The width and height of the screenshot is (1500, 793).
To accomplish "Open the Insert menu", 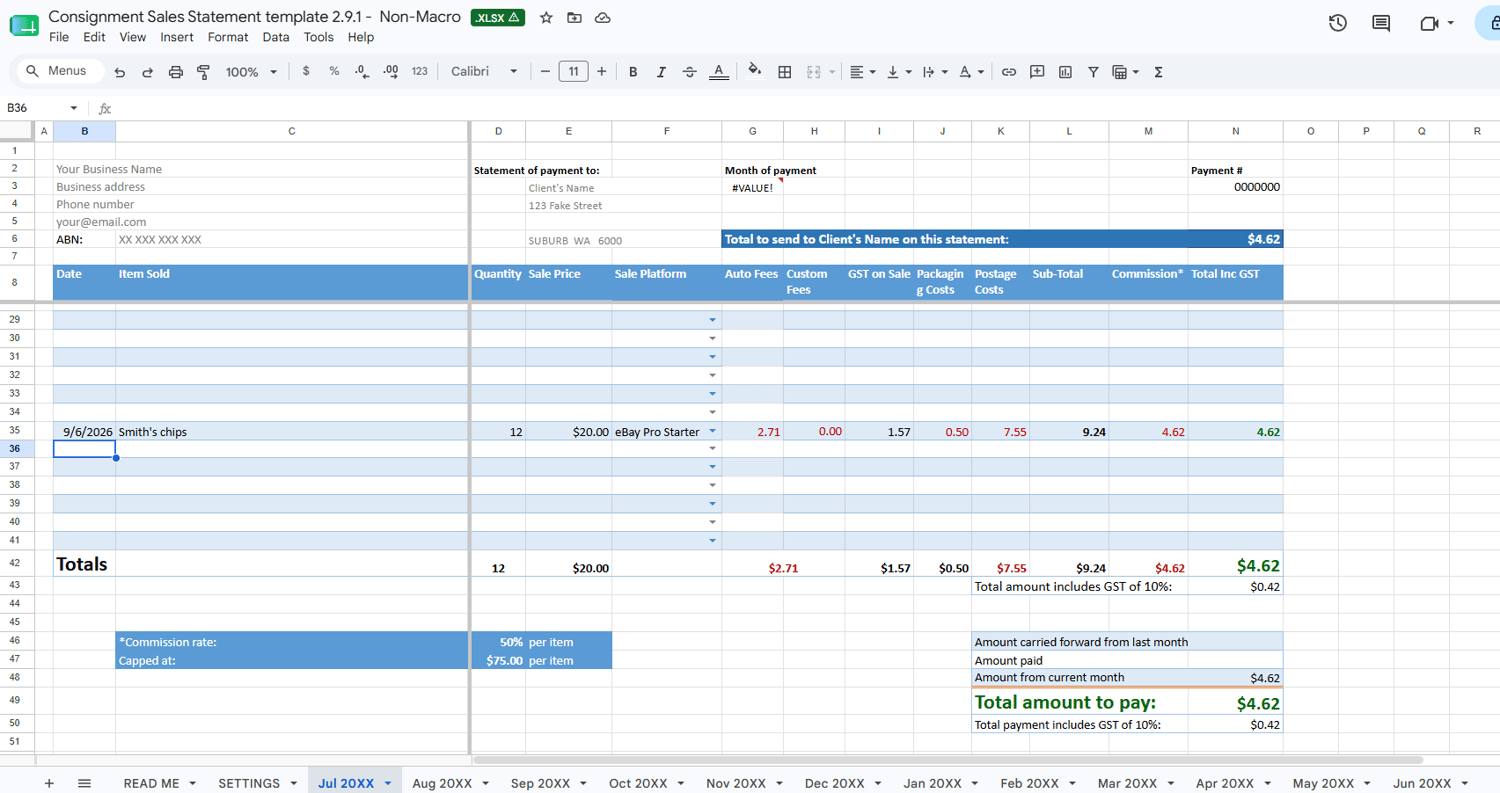I will click(x=177, y=37).
